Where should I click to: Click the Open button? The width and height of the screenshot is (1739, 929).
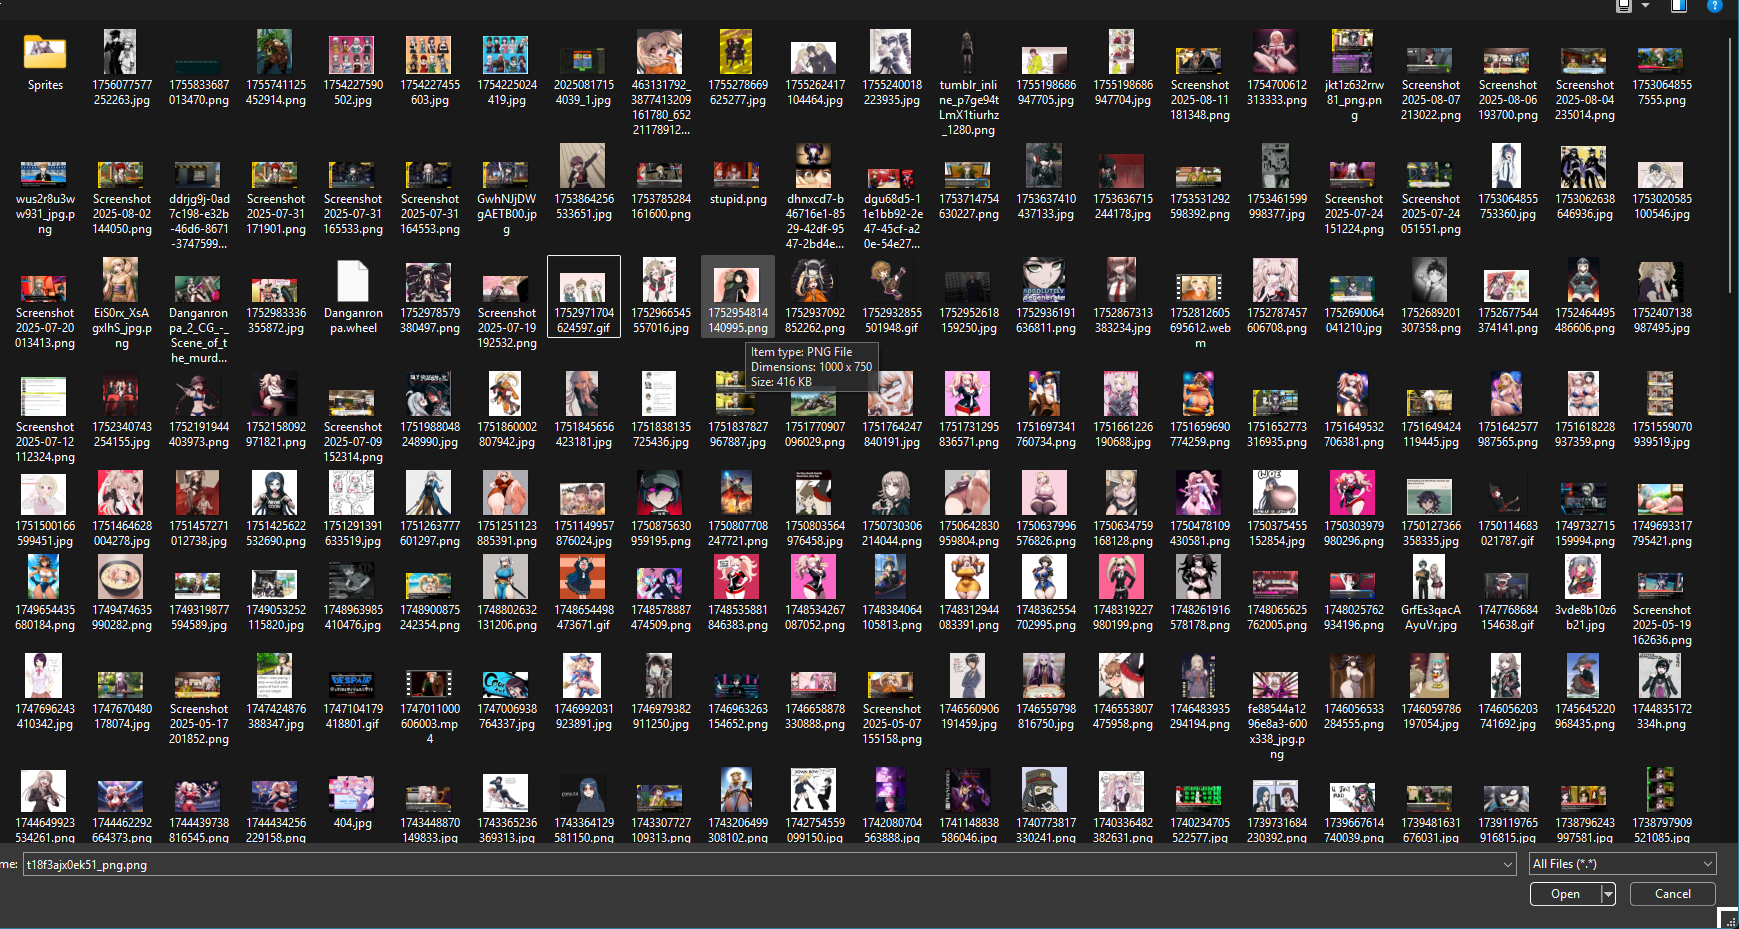point(1566,894)
